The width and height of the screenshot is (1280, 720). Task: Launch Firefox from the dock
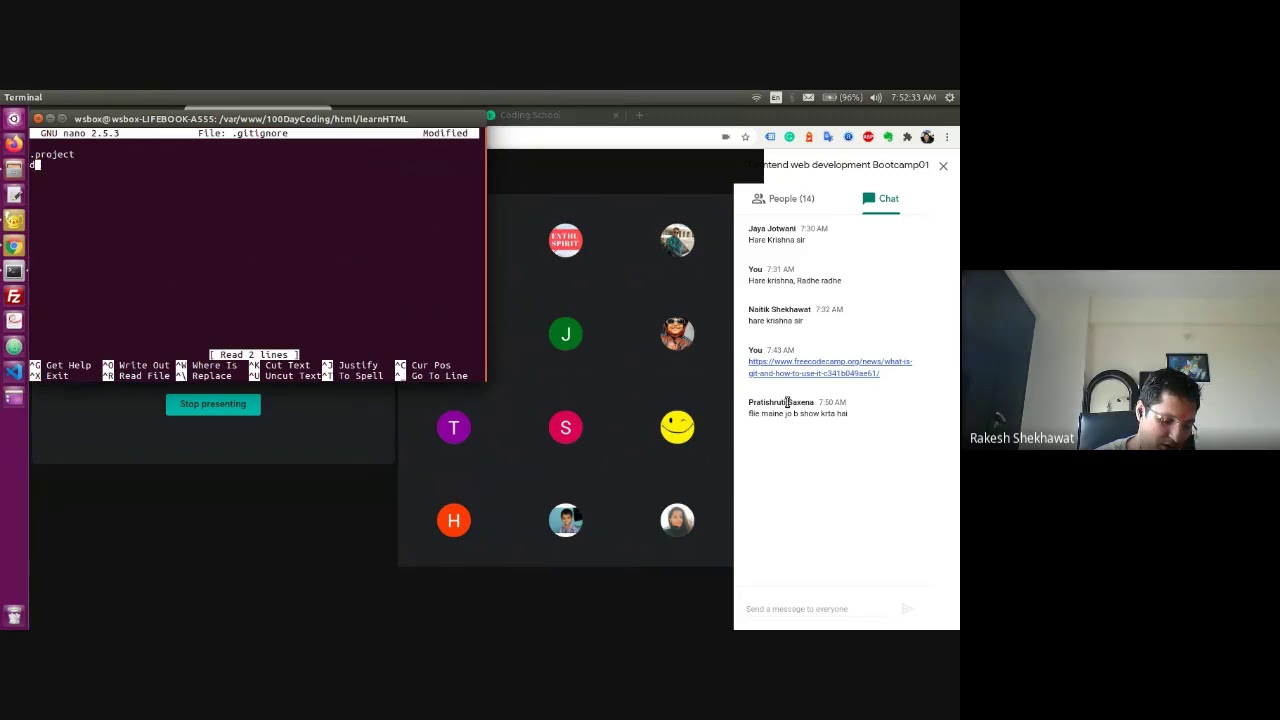tap(14, 144)
